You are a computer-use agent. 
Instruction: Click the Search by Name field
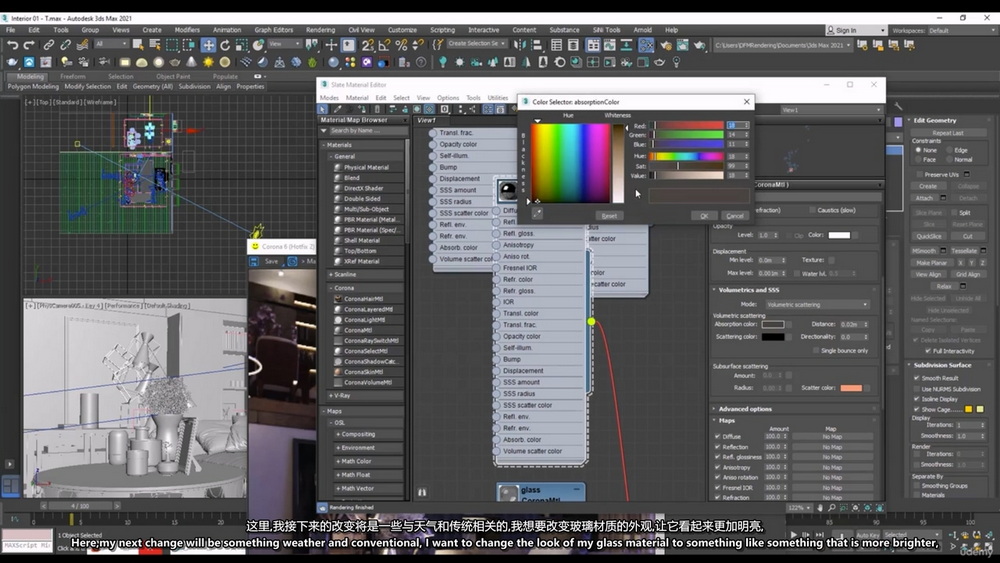coord(367,131)
